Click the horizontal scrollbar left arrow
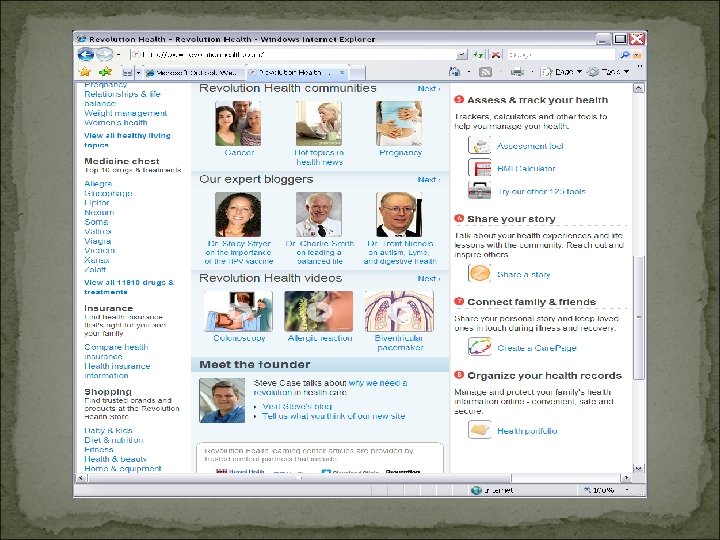Image resolution: width=720 pixels, height=540 pixels. (81, 478)
